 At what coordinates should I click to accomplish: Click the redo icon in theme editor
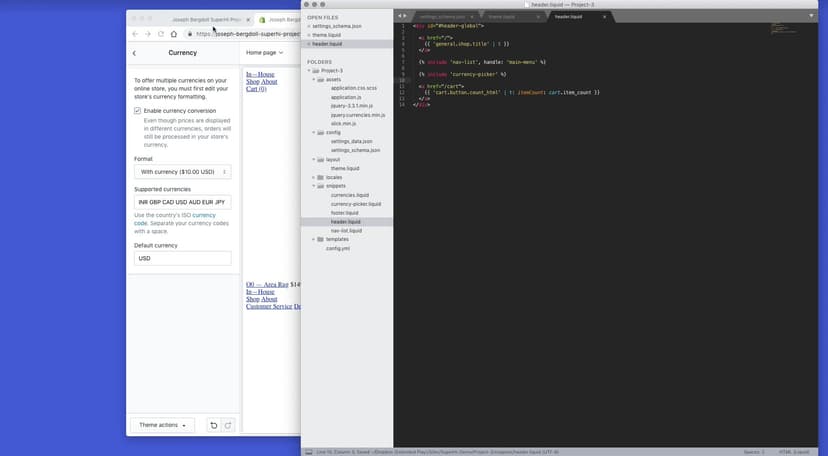click(227, 425)
